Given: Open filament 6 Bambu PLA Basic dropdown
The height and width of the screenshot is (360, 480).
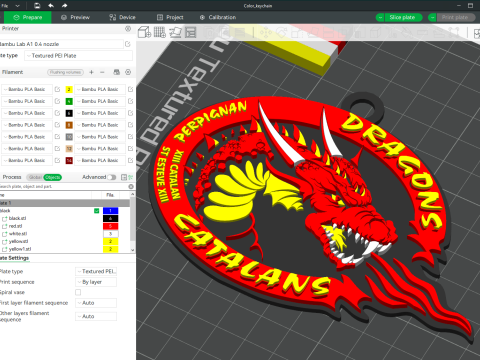Looking at the screenshot, I should point(100,113).
